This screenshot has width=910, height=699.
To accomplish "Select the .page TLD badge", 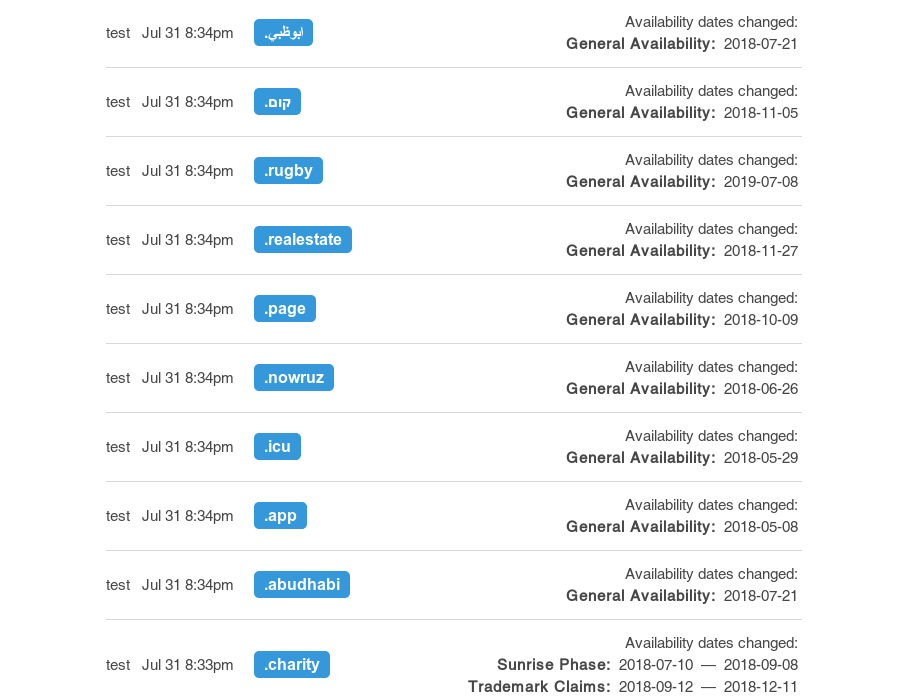I will tap(285, 309).
